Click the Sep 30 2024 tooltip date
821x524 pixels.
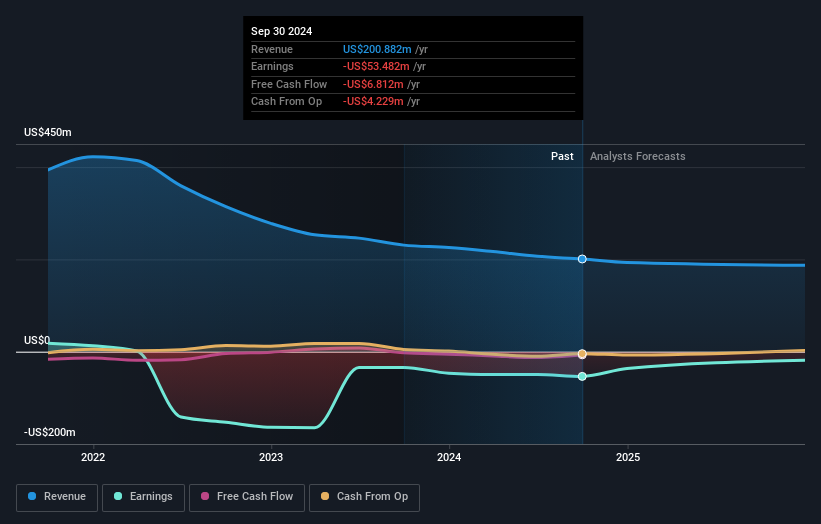[x=281, y=31]
